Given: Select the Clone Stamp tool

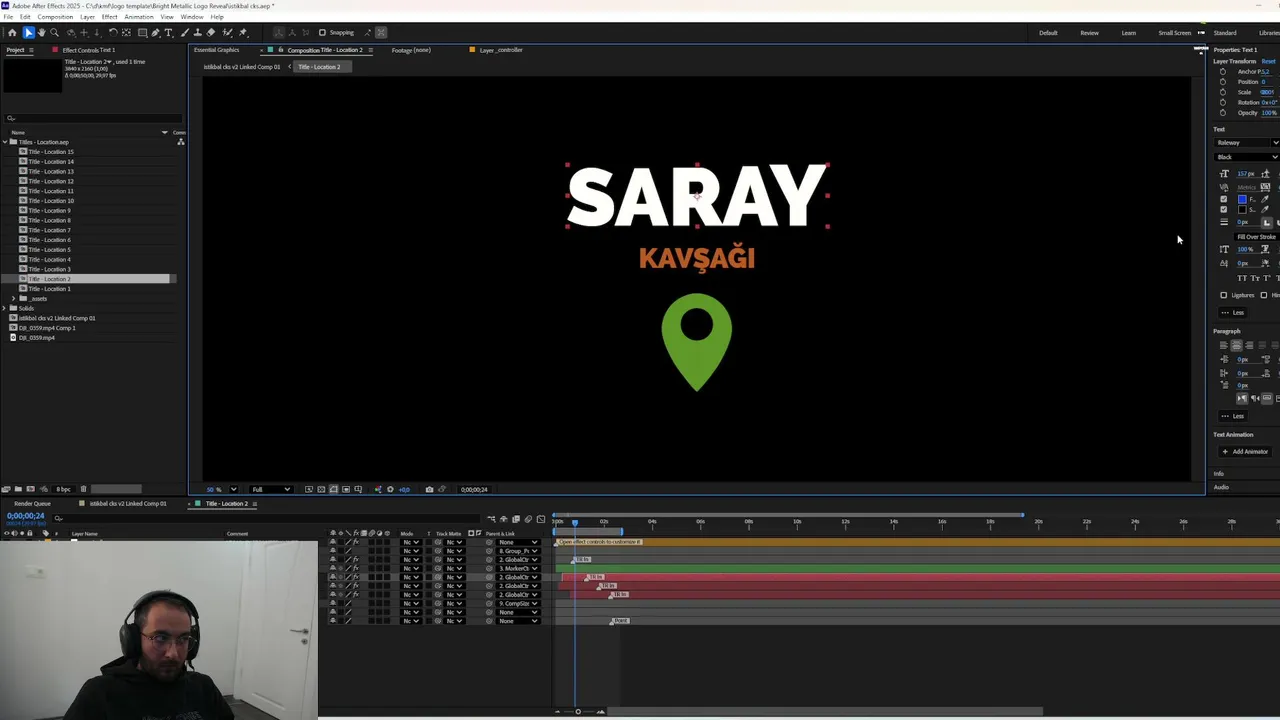Looking at the screenshot, I should point(197,32).
